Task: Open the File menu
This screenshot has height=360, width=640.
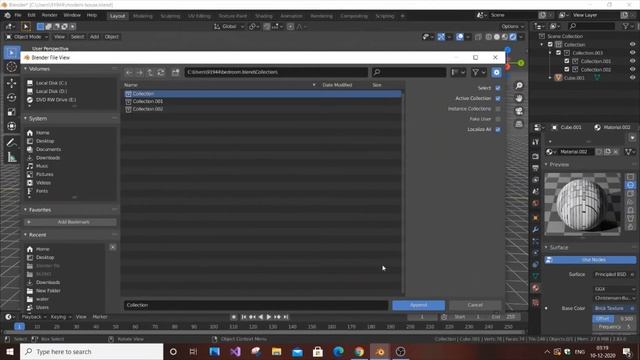Action: click(x=18, y=15)
